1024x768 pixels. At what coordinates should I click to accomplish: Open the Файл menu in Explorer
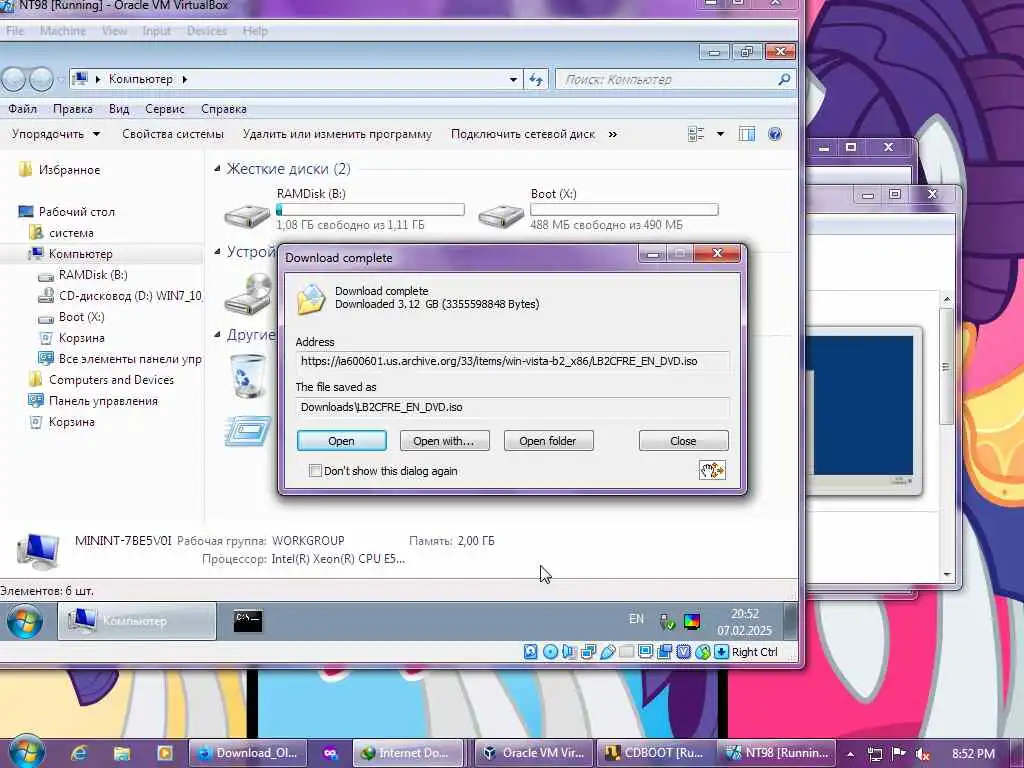22,109
